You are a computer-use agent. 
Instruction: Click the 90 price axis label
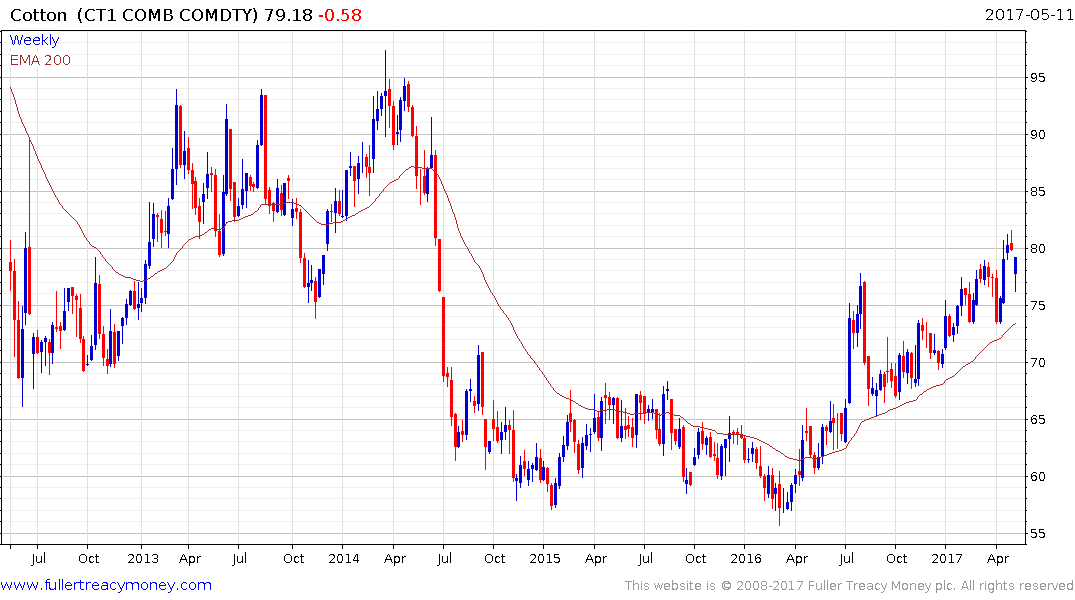pyautogui.click(x=1038, y=134)
